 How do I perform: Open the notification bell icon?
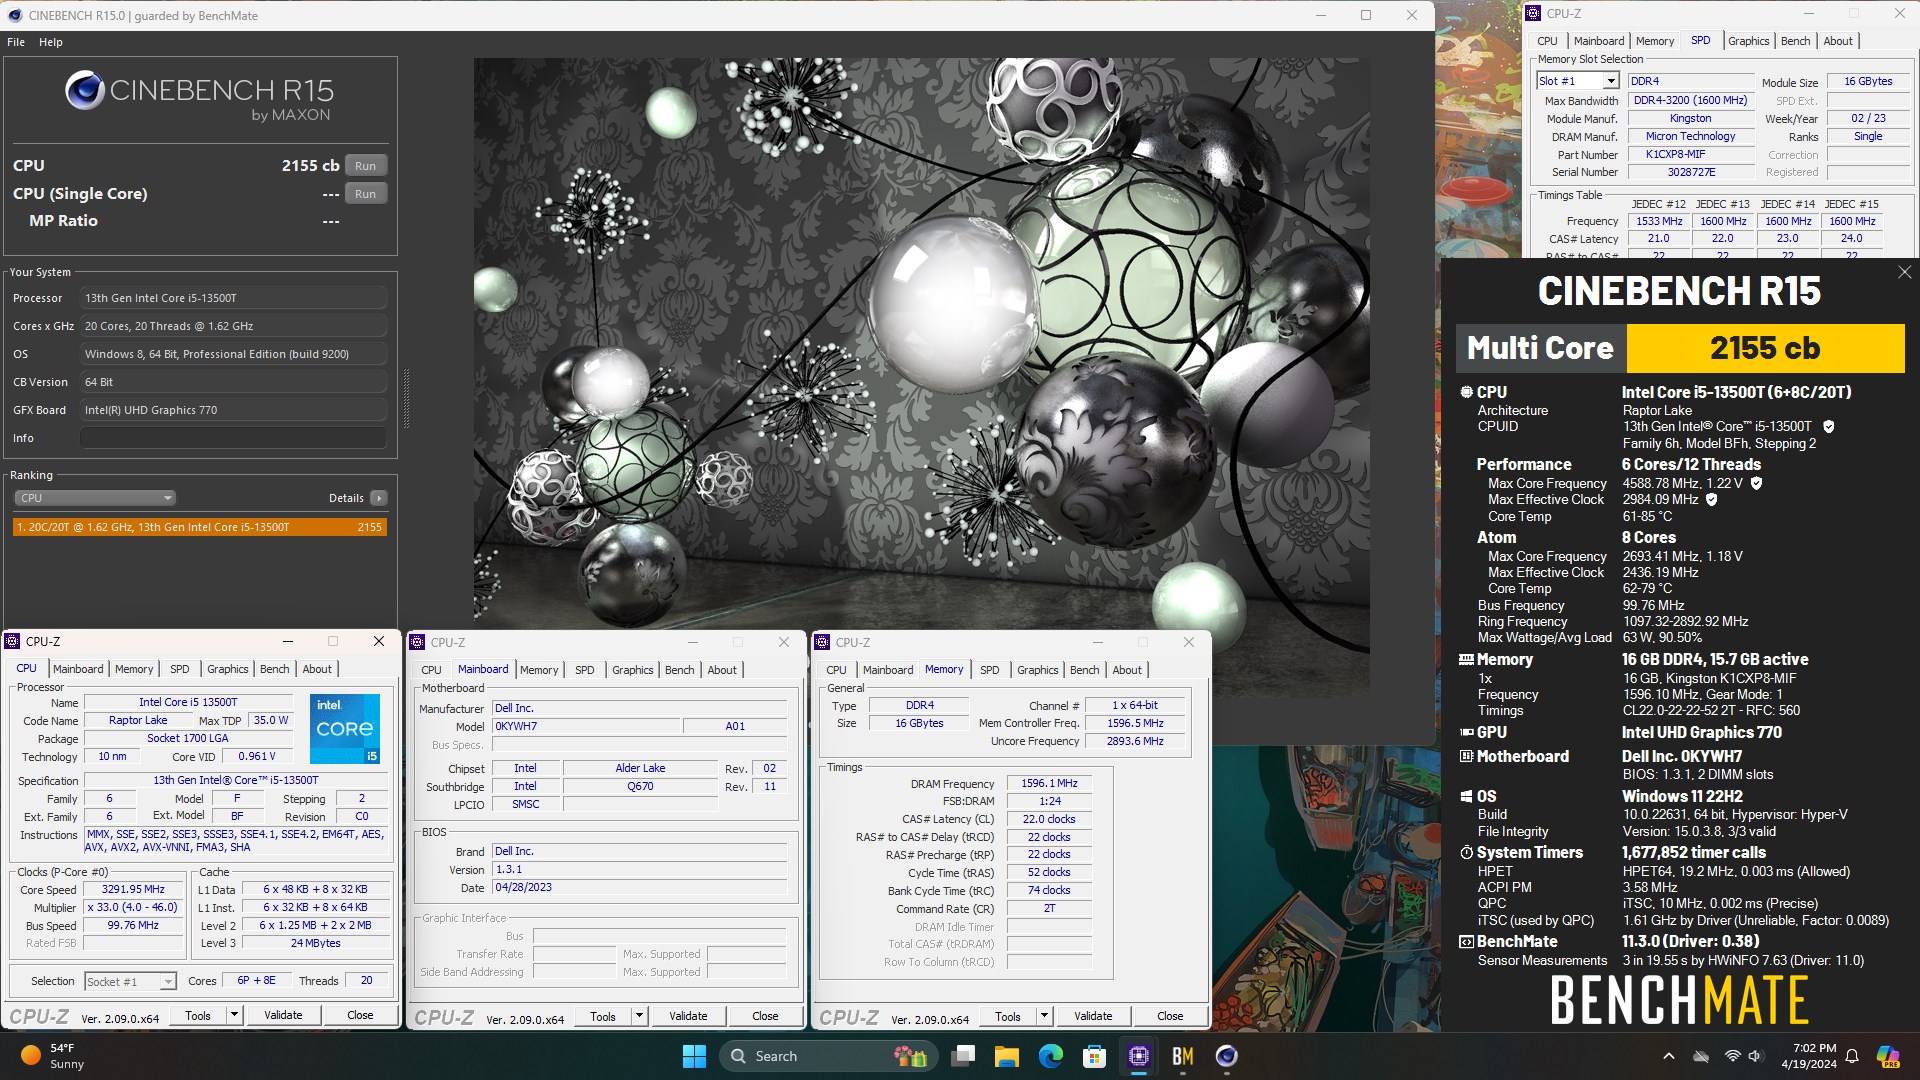click(1852, 1056)
